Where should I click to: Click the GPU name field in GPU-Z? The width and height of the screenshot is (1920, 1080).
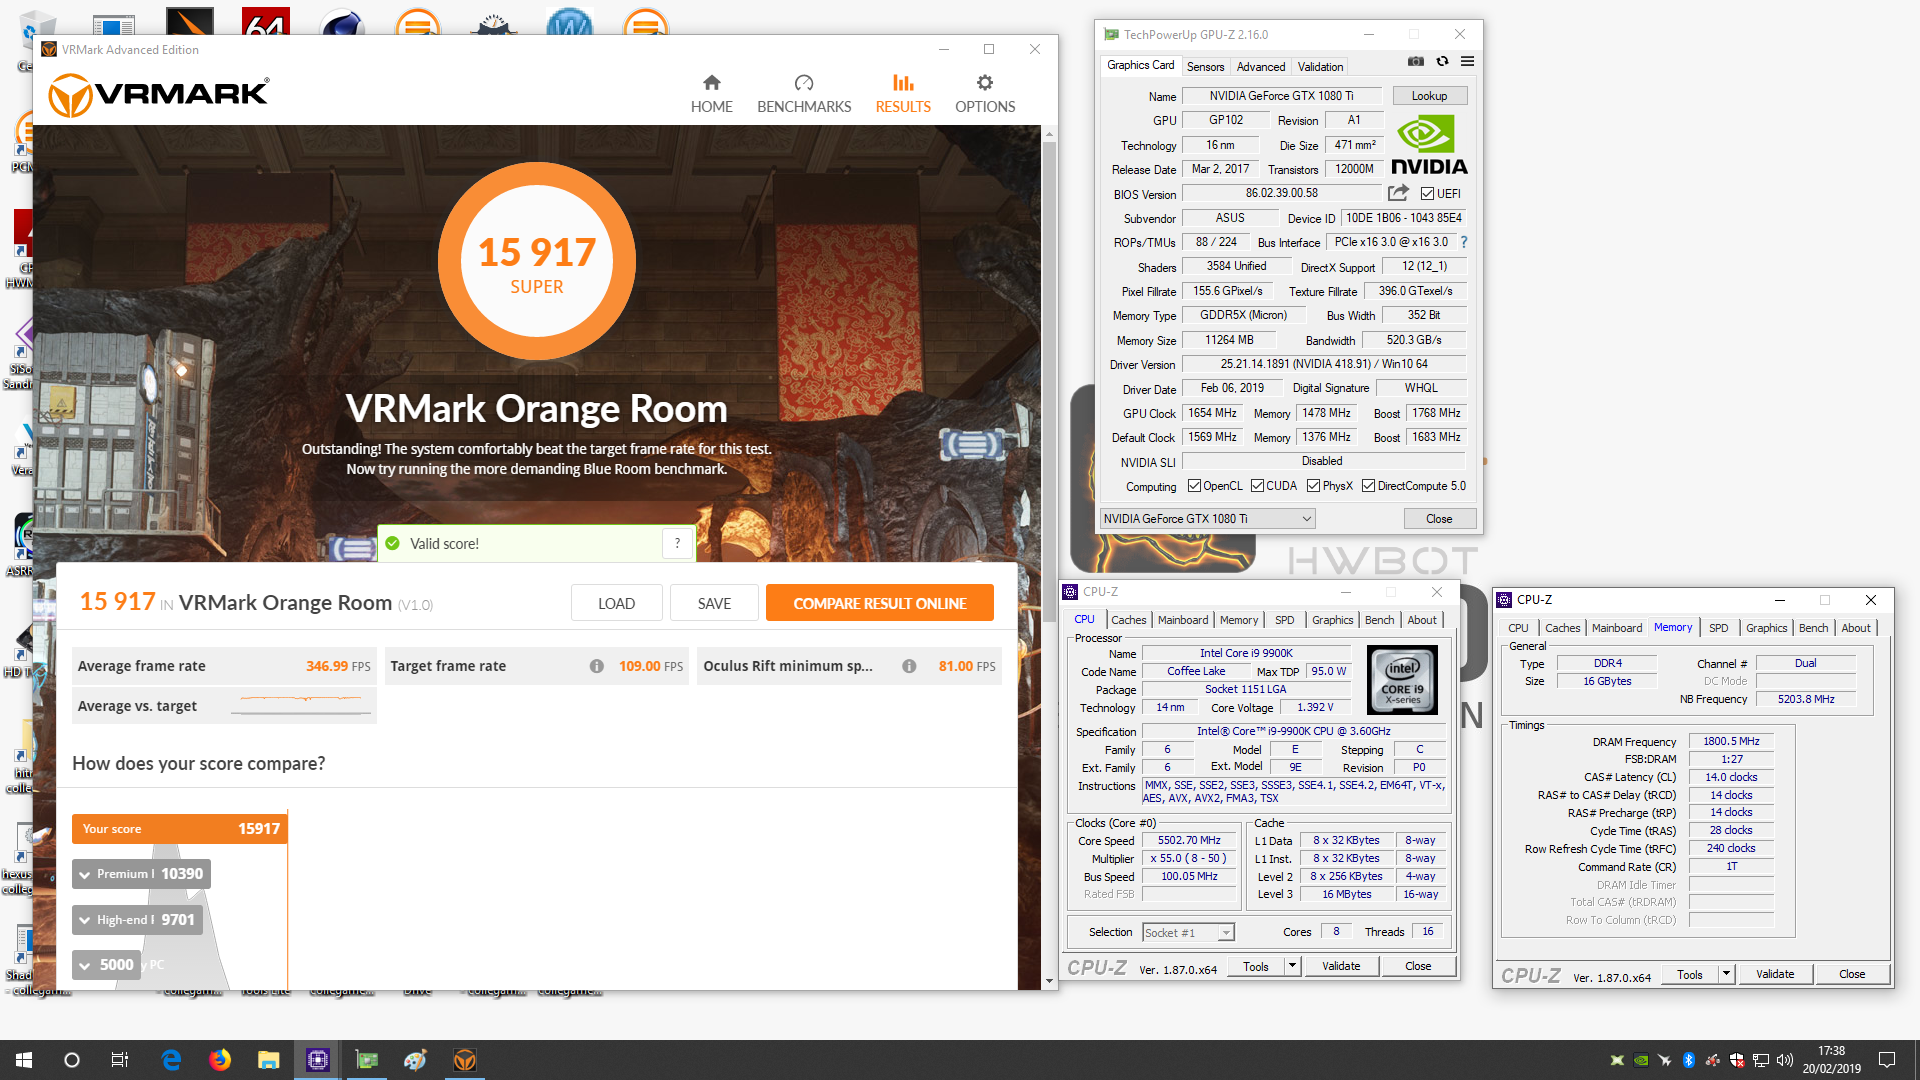tap(1281, 96)
